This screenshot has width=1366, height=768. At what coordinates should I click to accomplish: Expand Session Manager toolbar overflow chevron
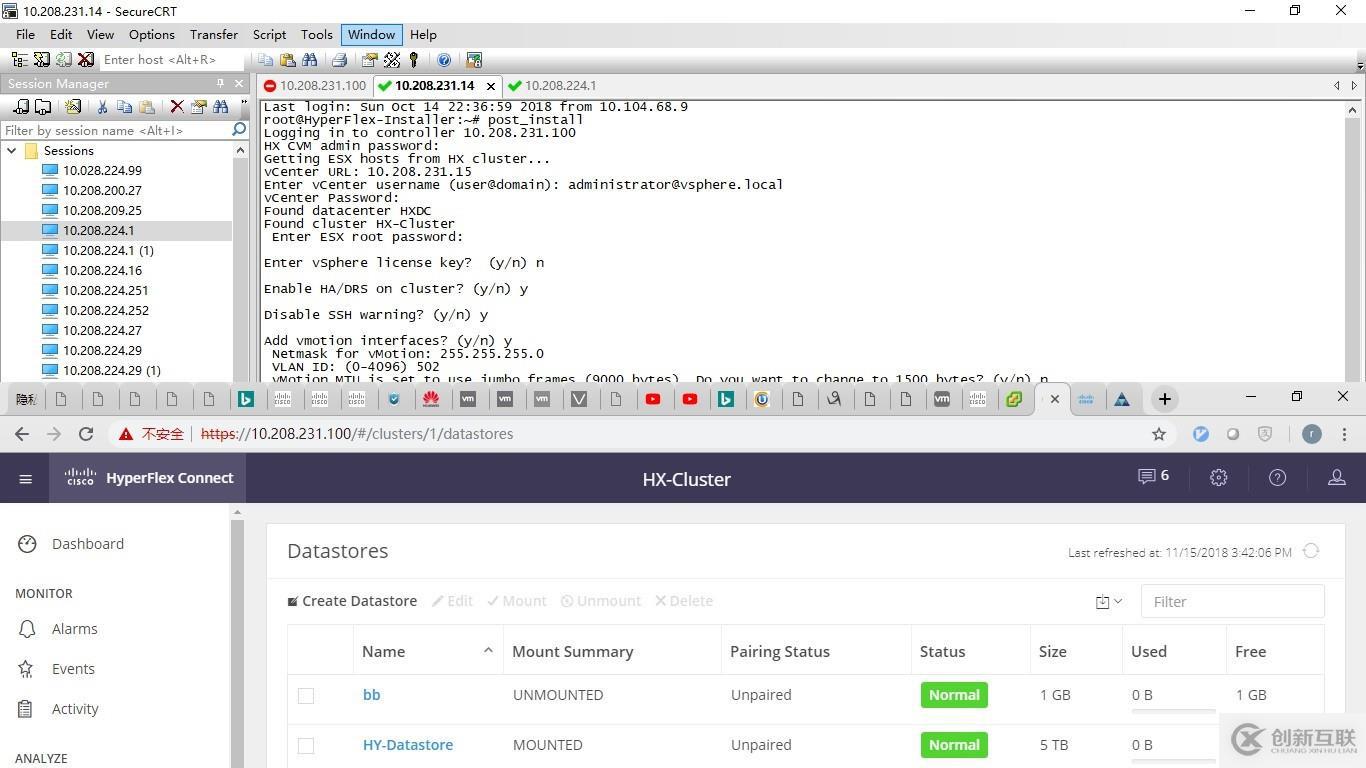click(243, 104)
